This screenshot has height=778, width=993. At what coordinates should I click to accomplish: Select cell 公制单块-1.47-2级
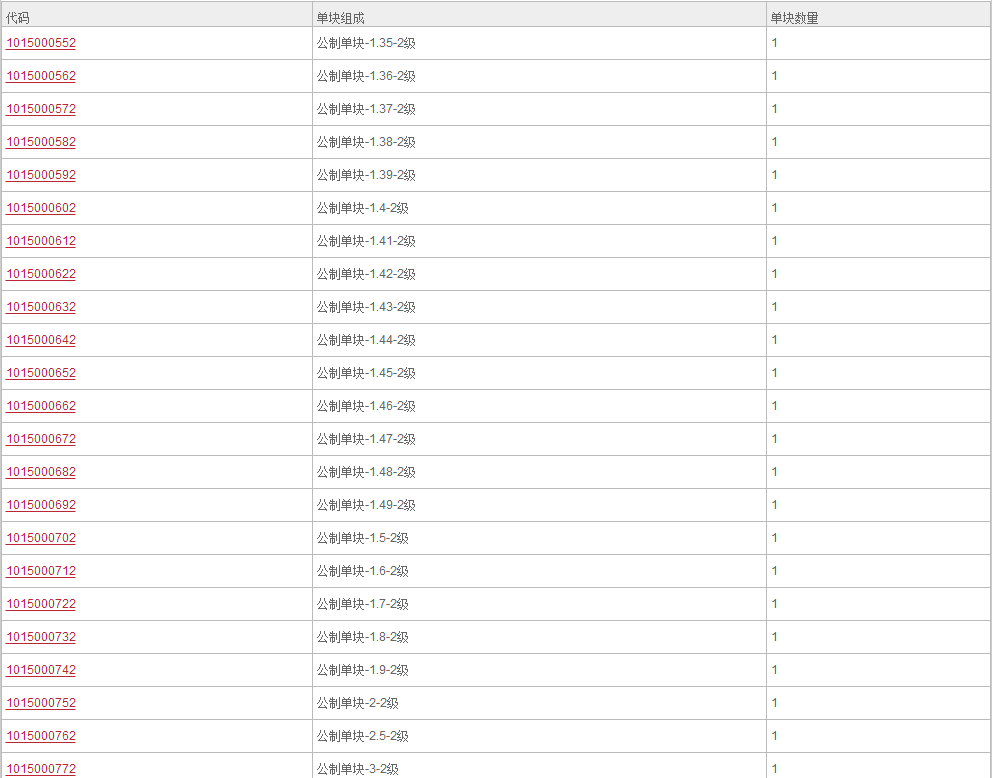pyautogui.click(x=539, y=439)
